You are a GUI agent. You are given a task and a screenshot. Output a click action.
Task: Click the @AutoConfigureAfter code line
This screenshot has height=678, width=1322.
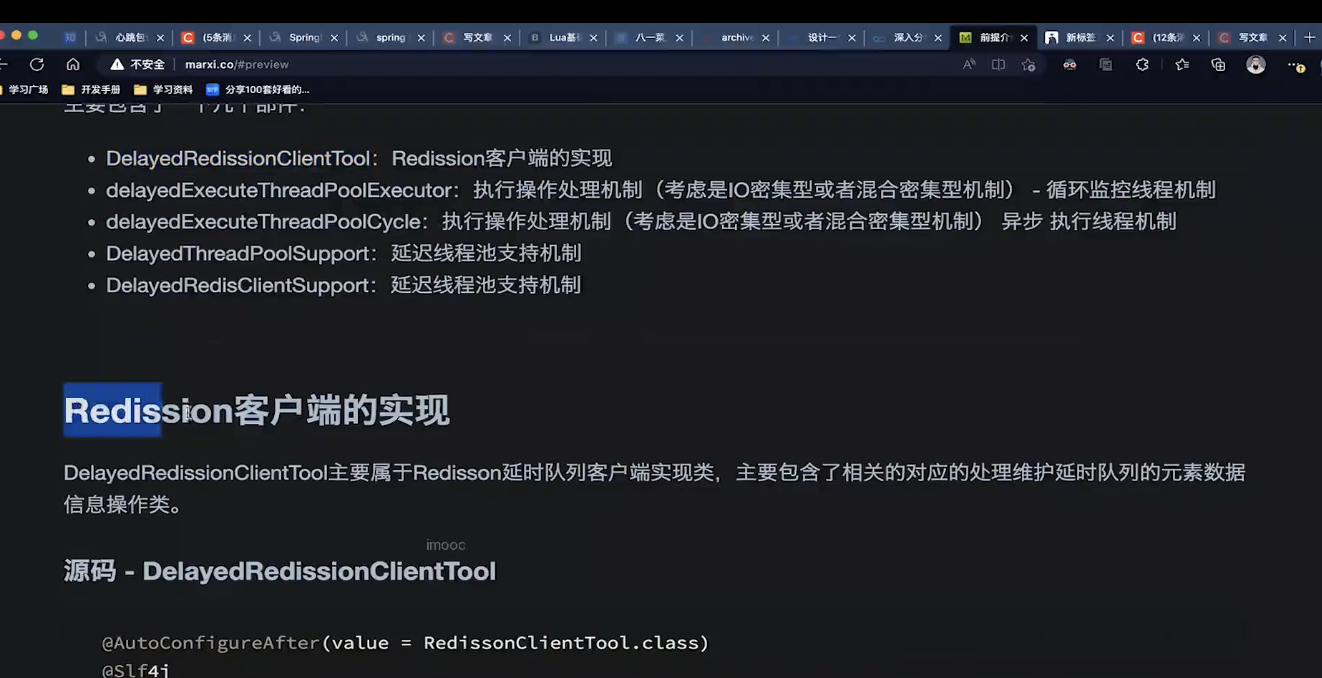pyautogui.click(x=405, y=642)
